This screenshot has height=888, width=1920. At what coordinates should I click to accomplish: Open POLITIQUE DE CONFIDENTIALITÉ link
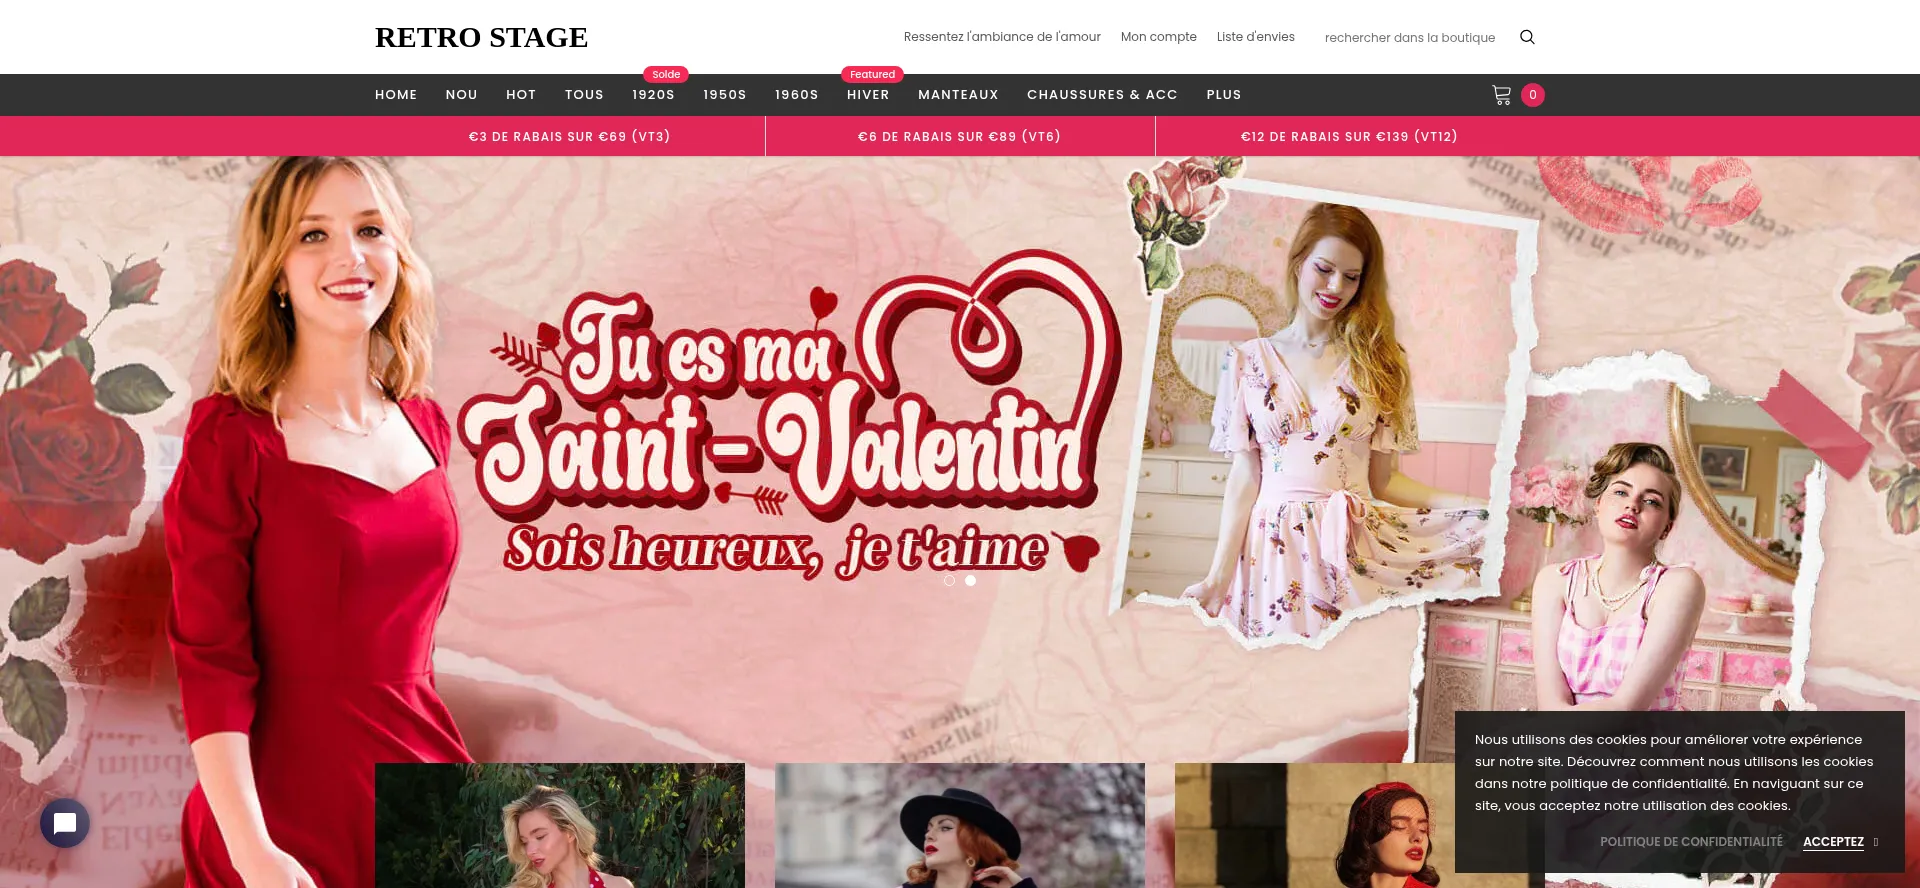coord(1691,842)
